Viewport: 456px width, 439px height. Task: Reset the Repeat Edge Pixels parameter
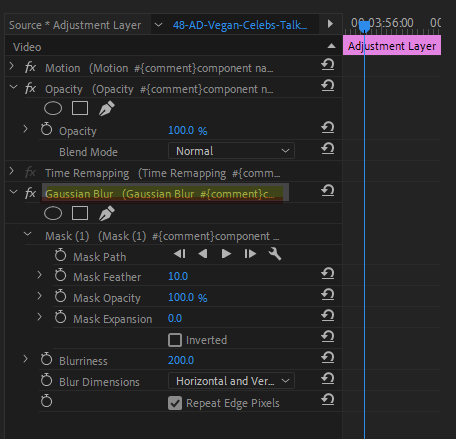[328, 399]
